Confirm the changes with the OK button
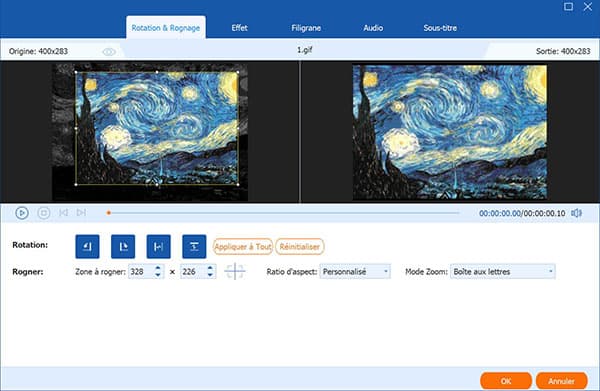 pos(506,381)
